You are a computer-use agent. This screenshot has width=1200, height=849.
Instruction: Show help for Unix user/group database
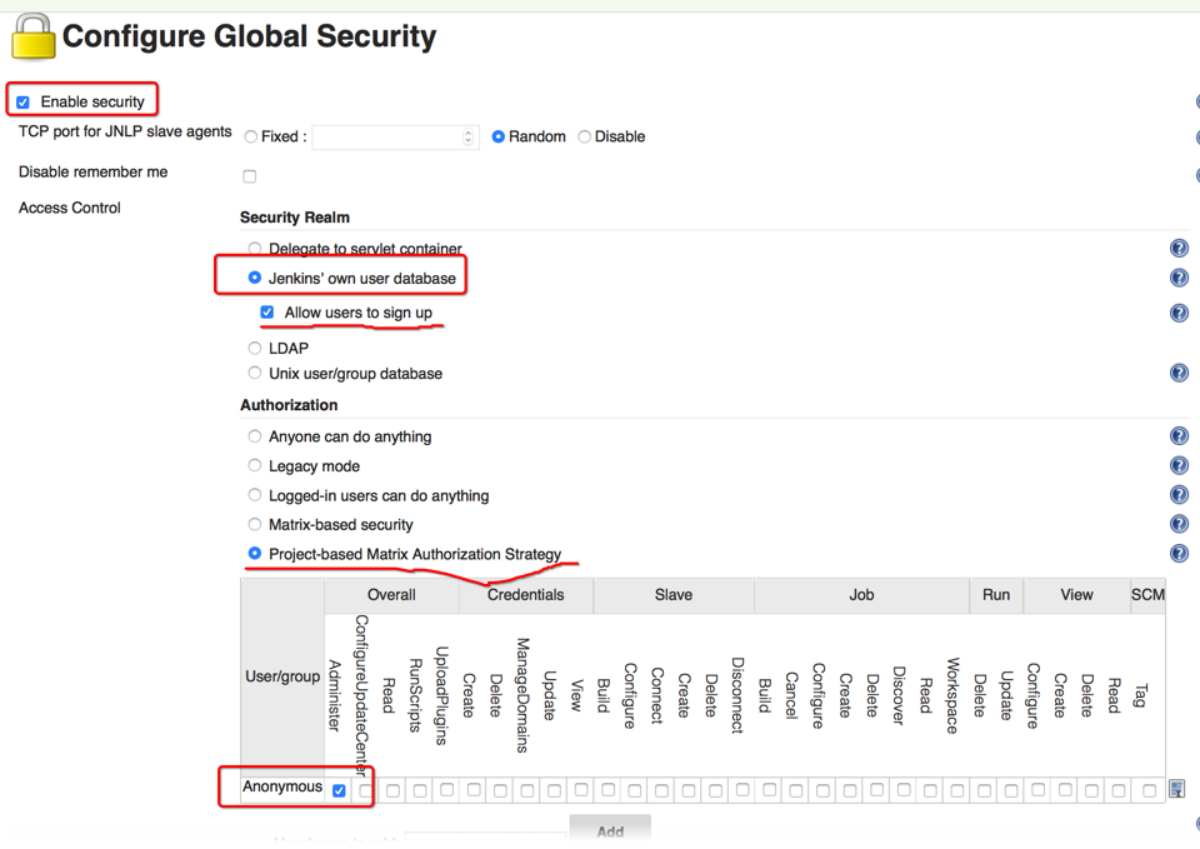click(x=1179, y=373)
